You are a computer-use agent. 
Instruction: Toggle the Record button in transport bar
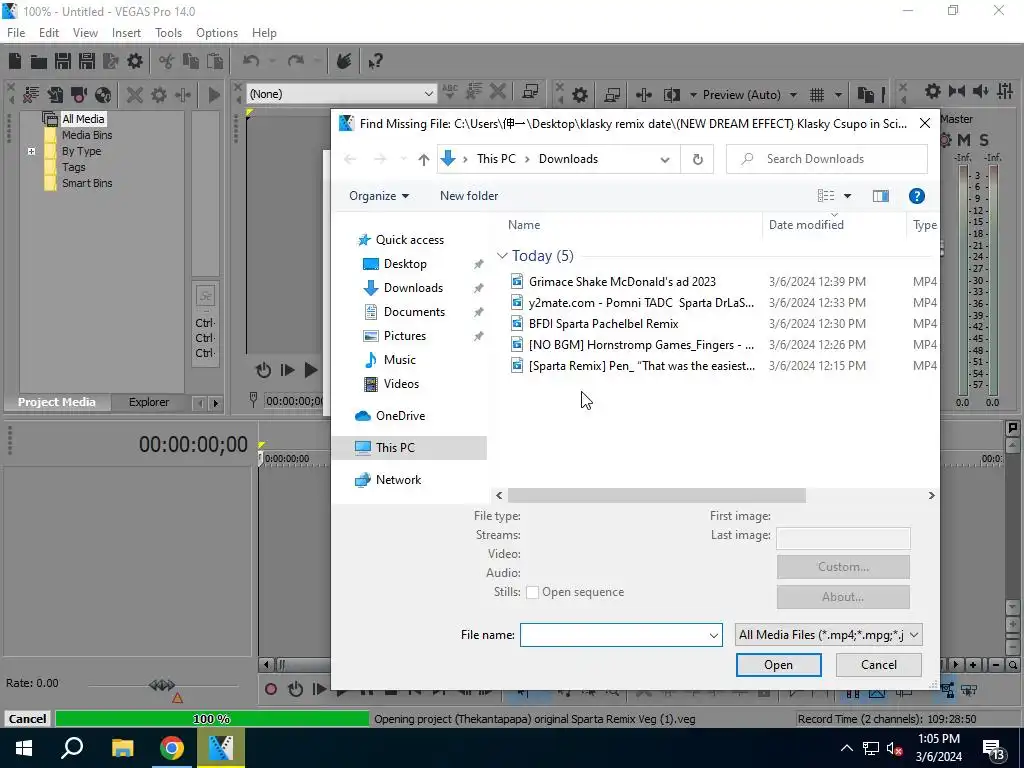pos(270,689)
